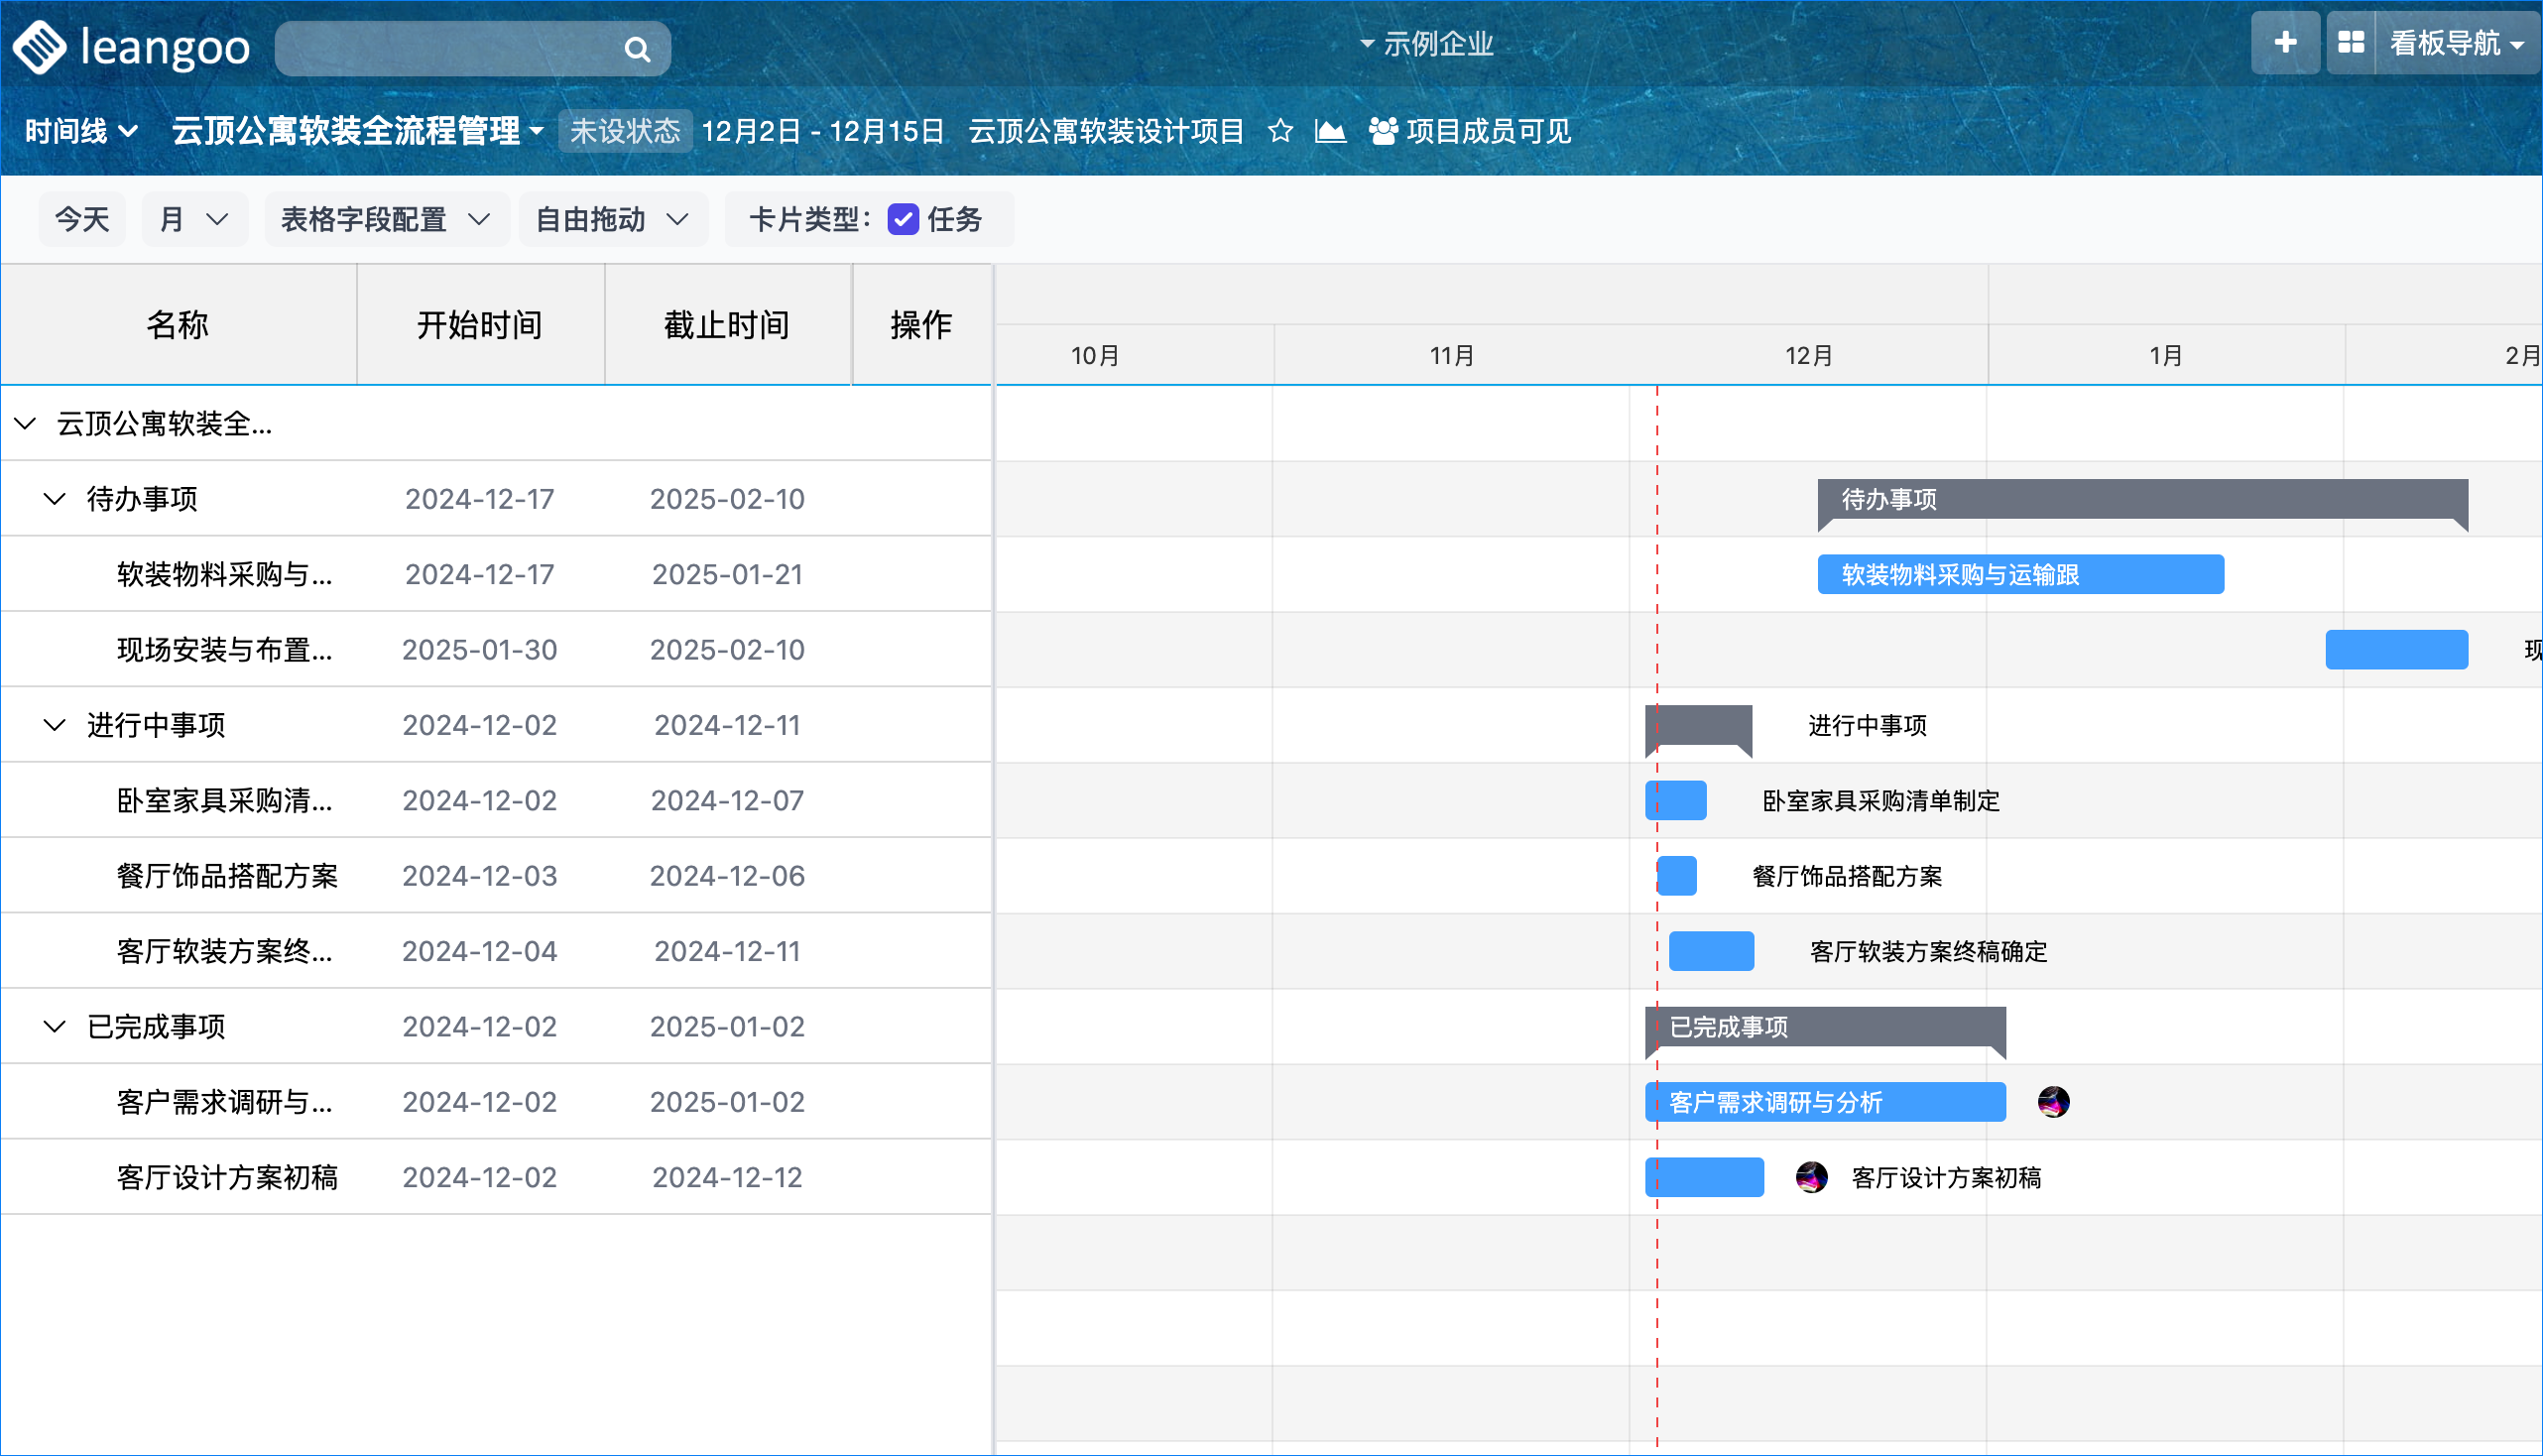
Task: Click the project members visibility icon
Action: [1383, 131]
